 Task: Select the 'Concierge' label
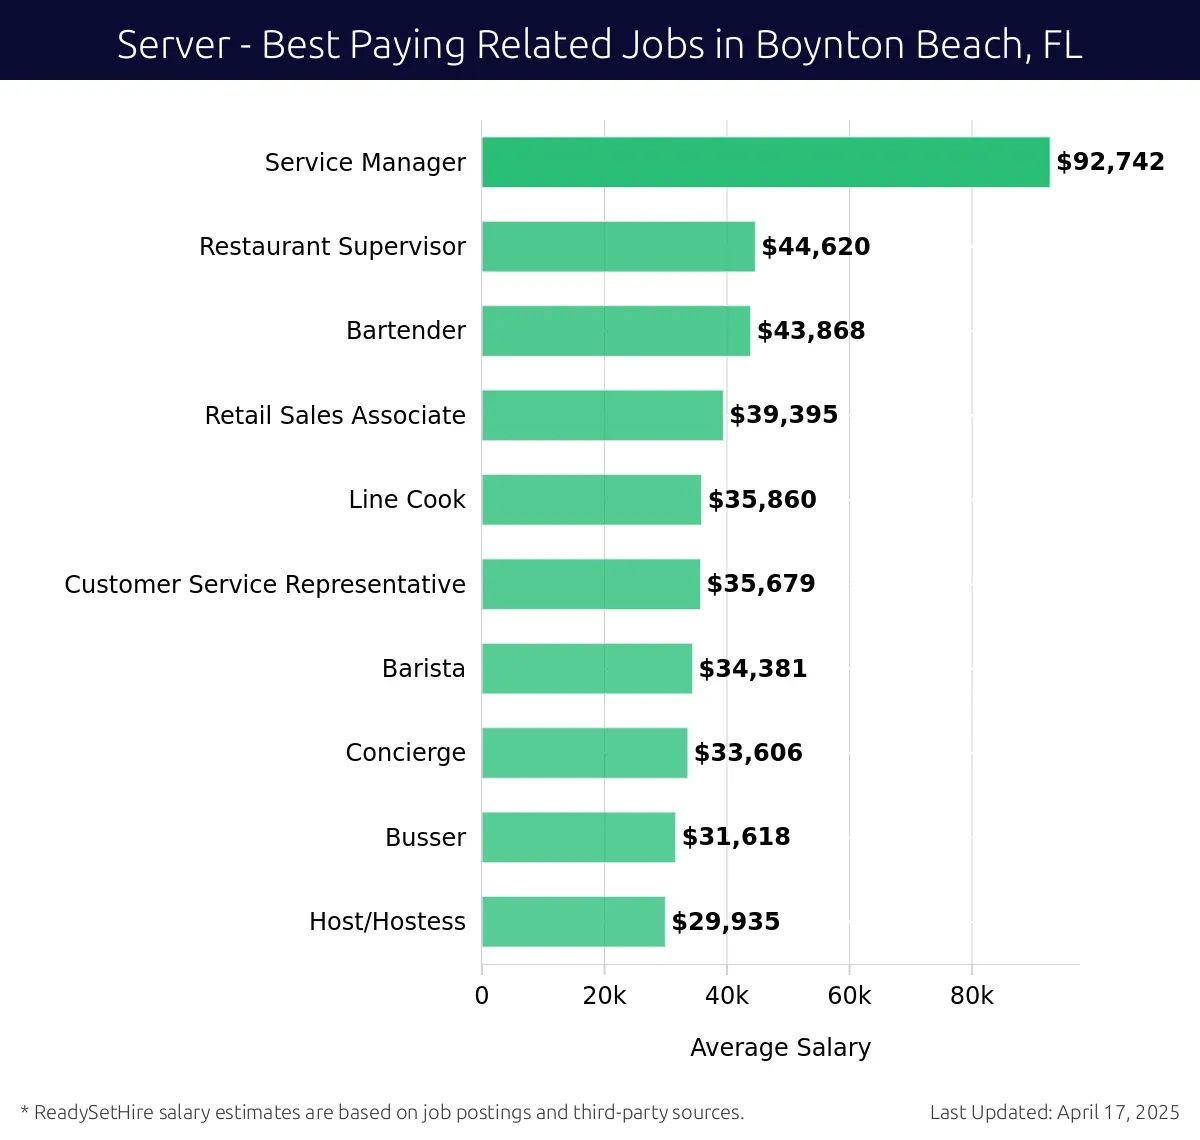(405, 753)
